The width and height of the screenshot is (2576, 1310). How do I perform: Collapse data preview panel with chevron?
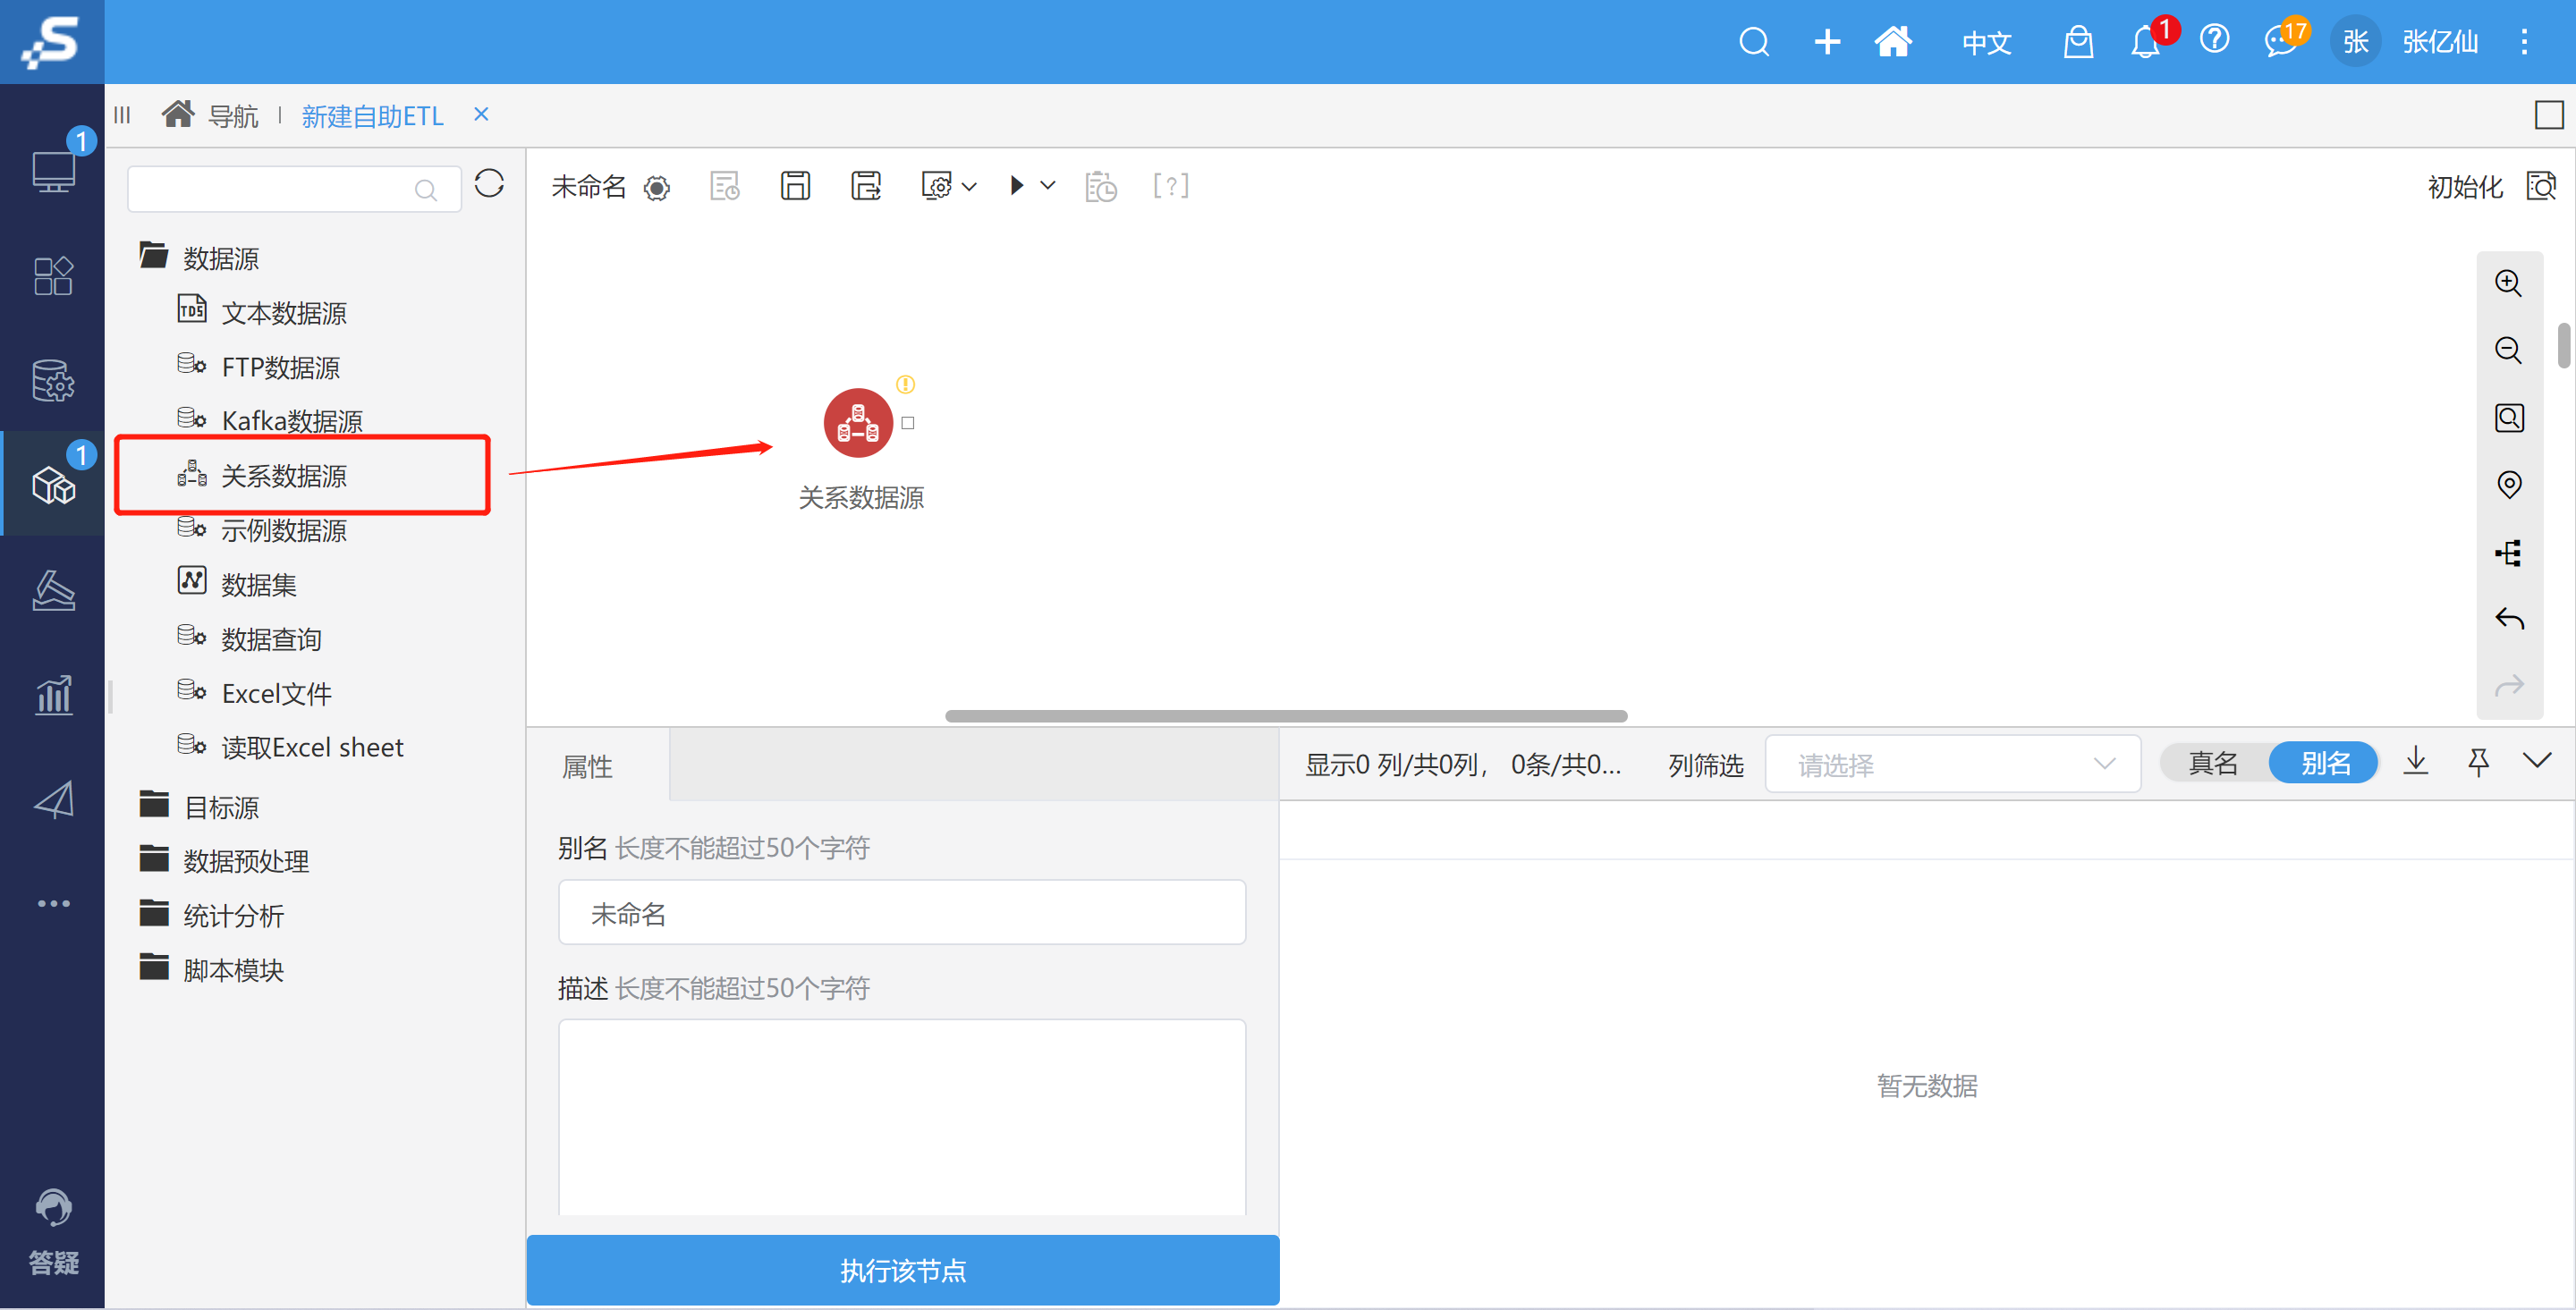click(x=2536, y=762)
